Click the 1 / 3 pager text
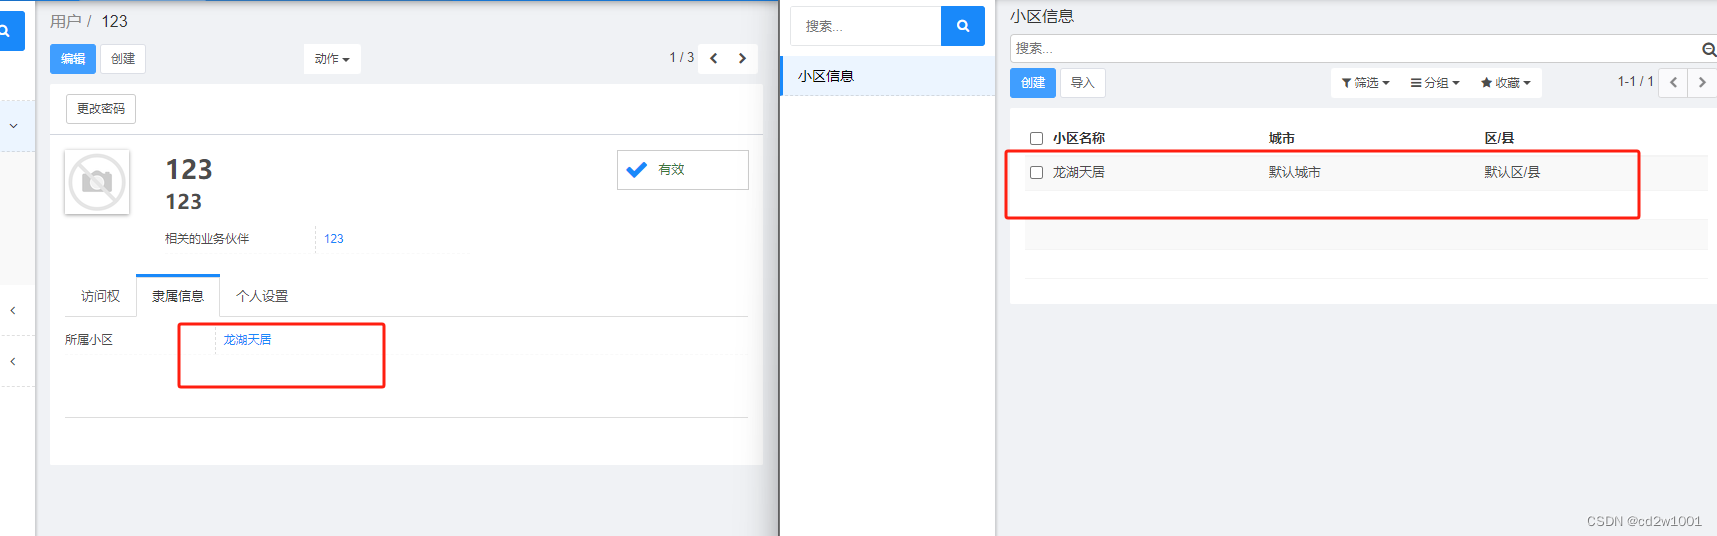This screenshot has width=1717, height=536. click(x=681, y=58)
